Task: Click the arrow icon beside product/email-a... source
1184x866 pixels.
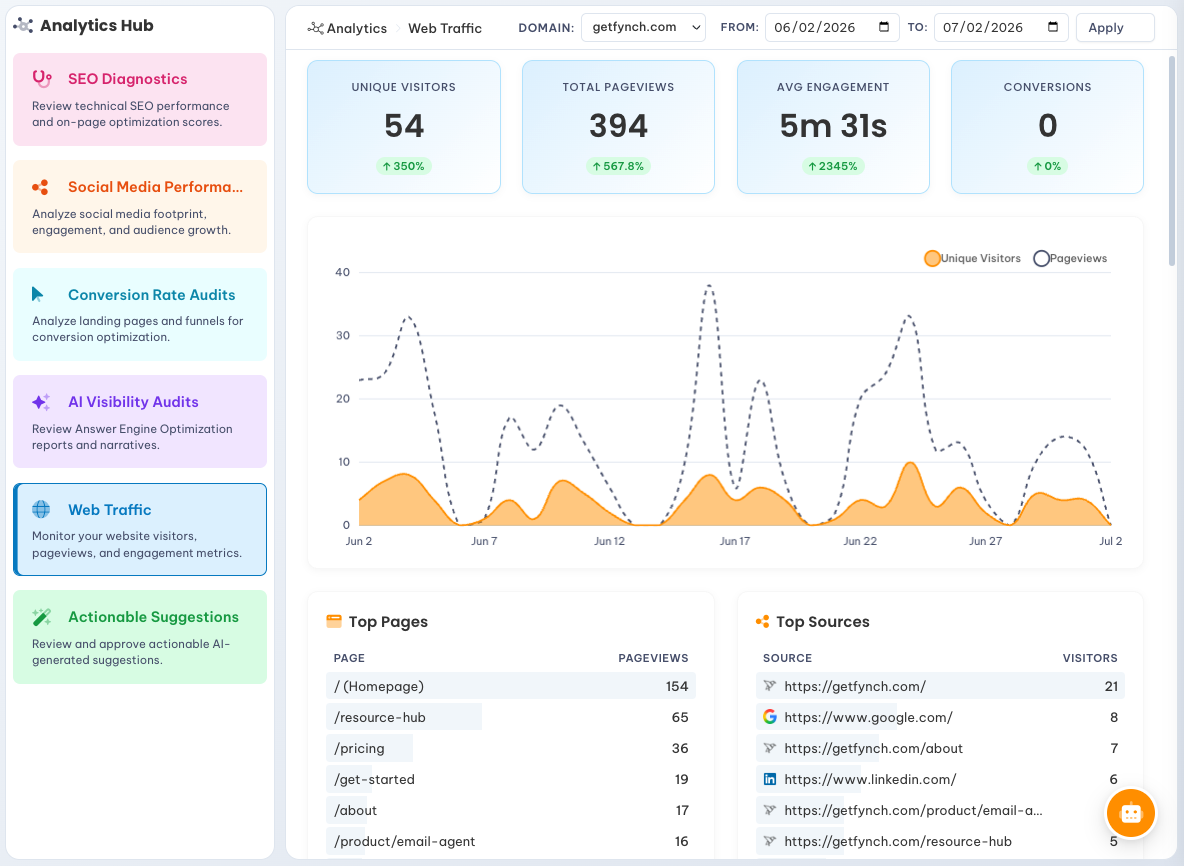Action: 769,809
